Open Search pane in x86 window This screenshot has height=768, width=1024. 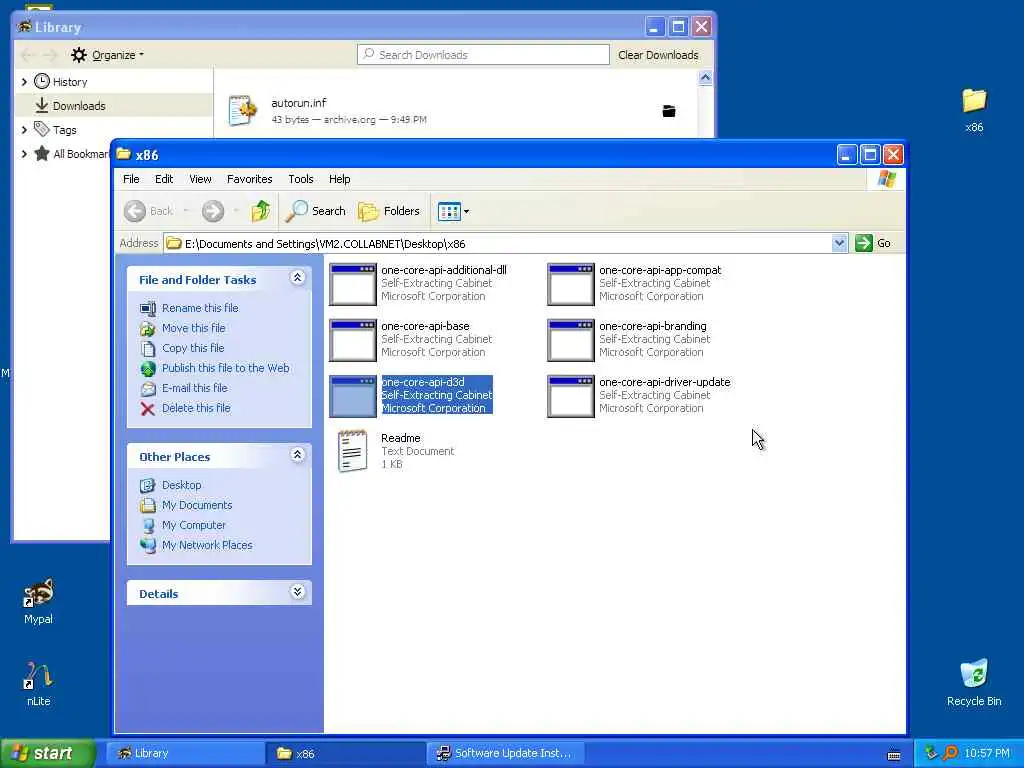tap(315, 211)
